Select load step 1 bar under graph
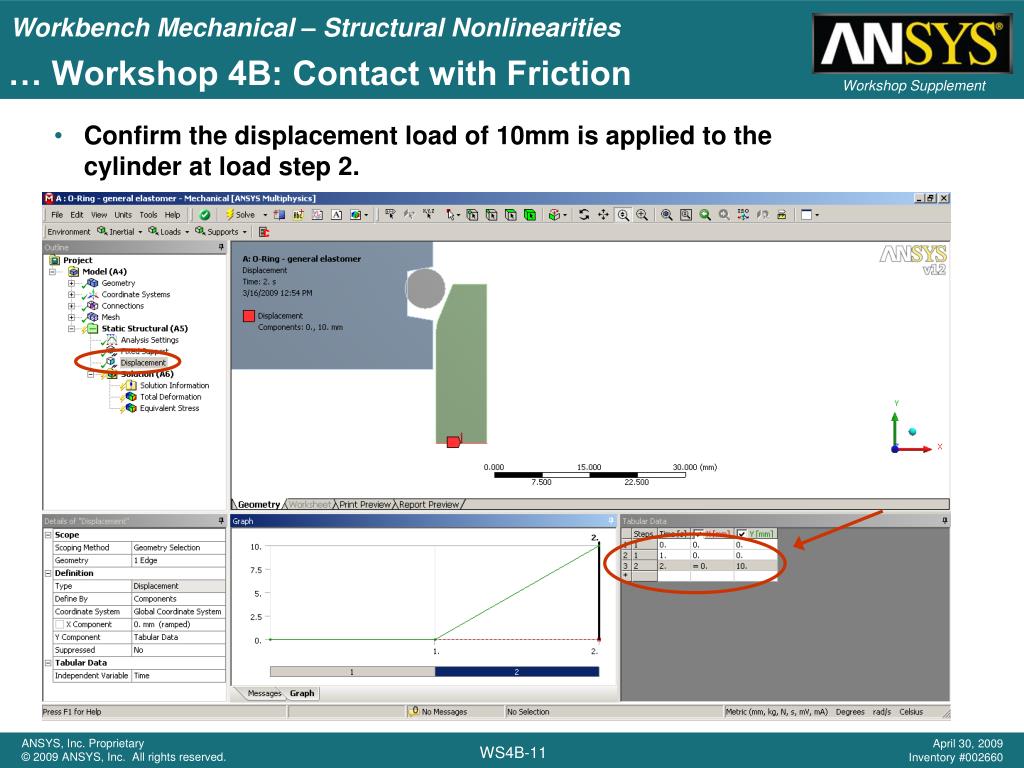1024x768 pixels. point(352,671)
